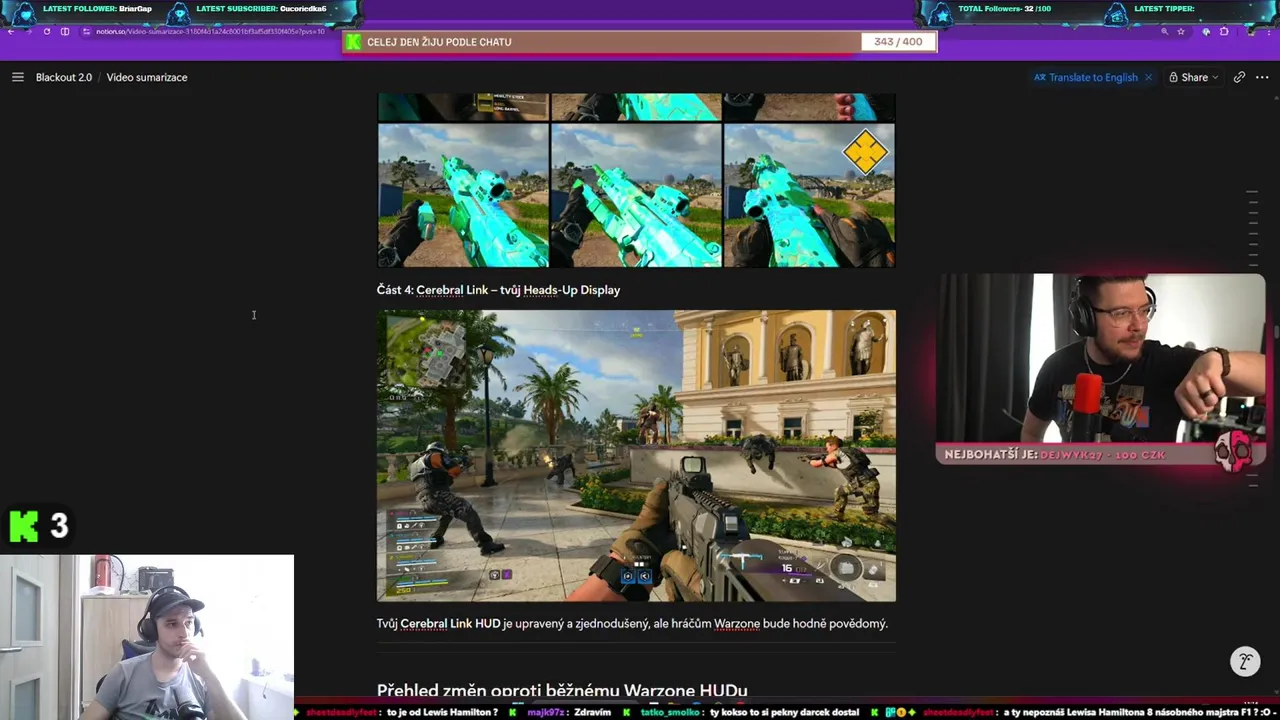Click the pink skull icon on the webcam frame
The width and height of the screenshot is (1280, 720).
1233,453
